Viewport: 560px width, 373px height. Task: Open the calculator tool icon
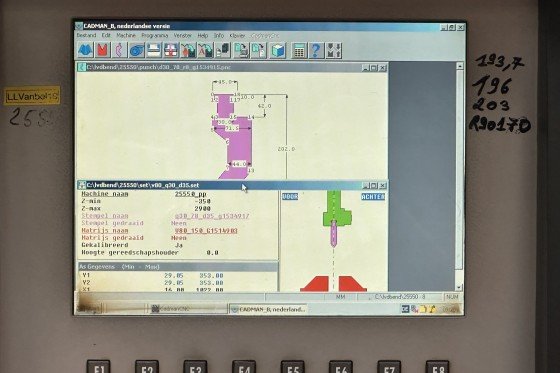(299, 50)
